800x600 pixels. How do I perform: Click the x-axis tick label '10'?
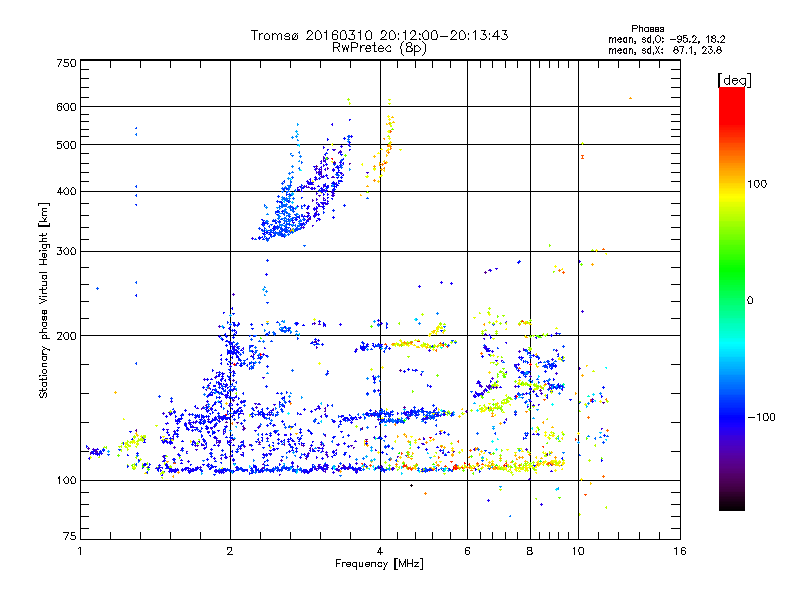point(578,551)
